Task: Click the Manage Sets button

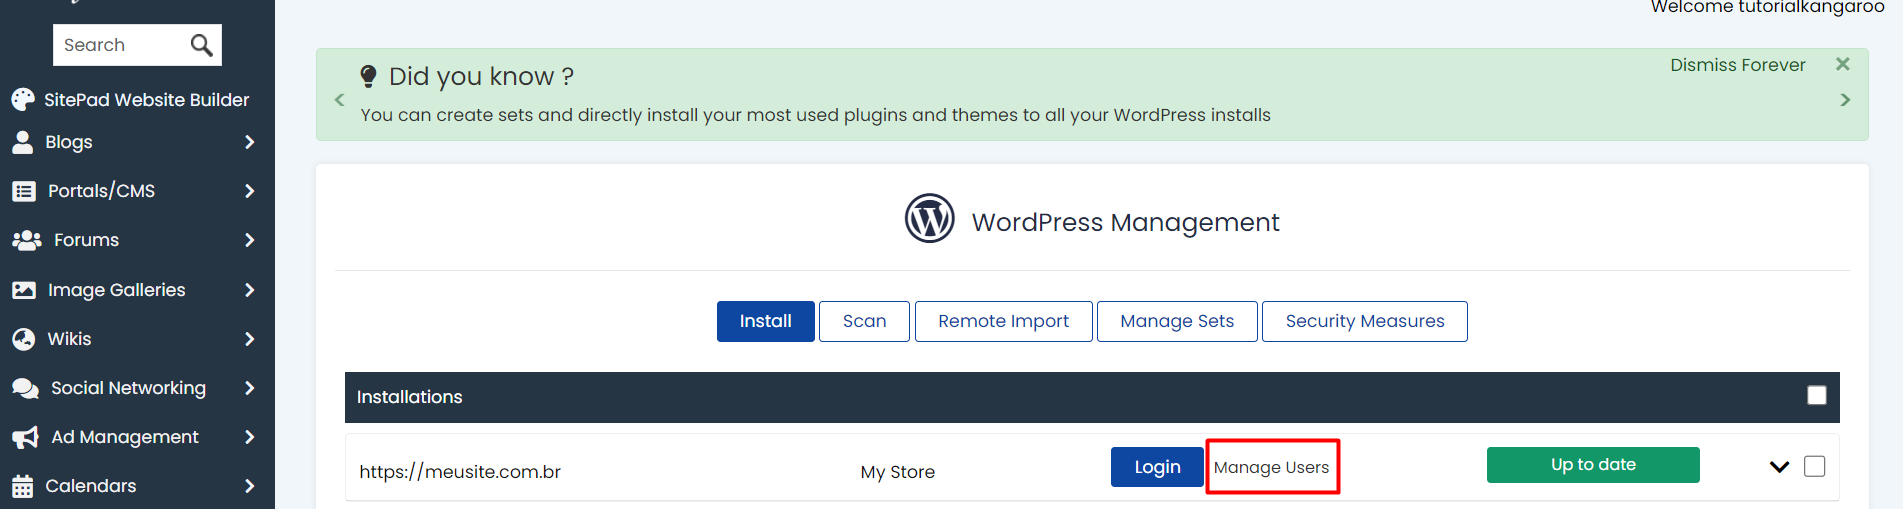Action: [1177, 321]
